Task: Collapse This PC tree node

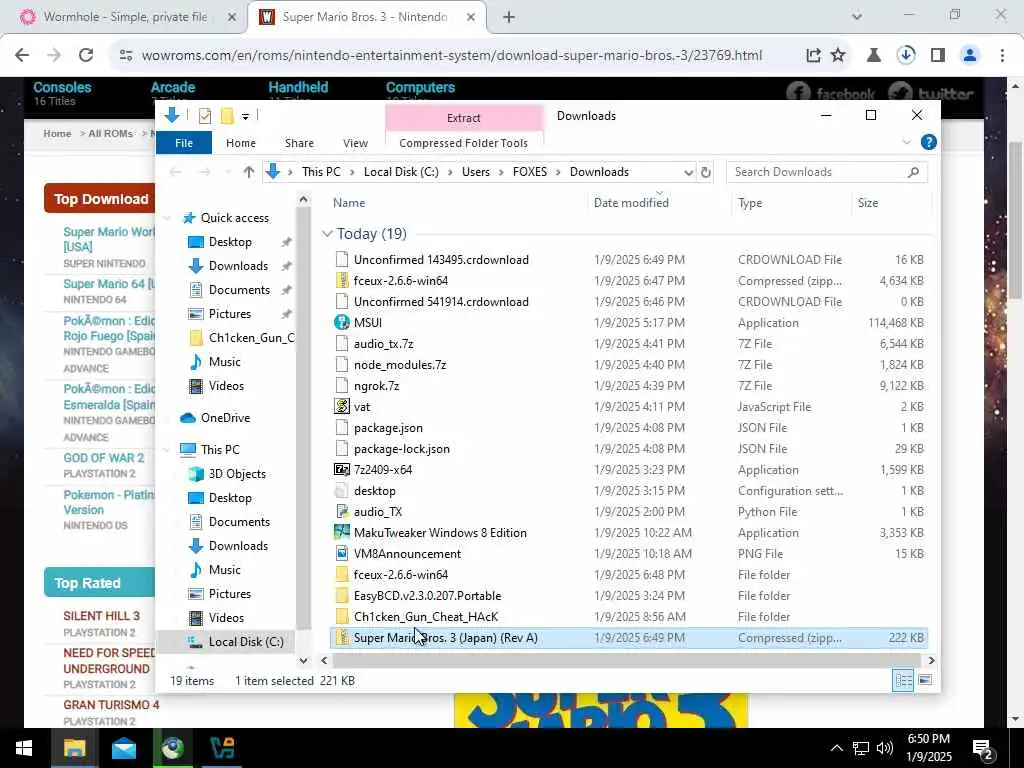Action: (167, 450)
